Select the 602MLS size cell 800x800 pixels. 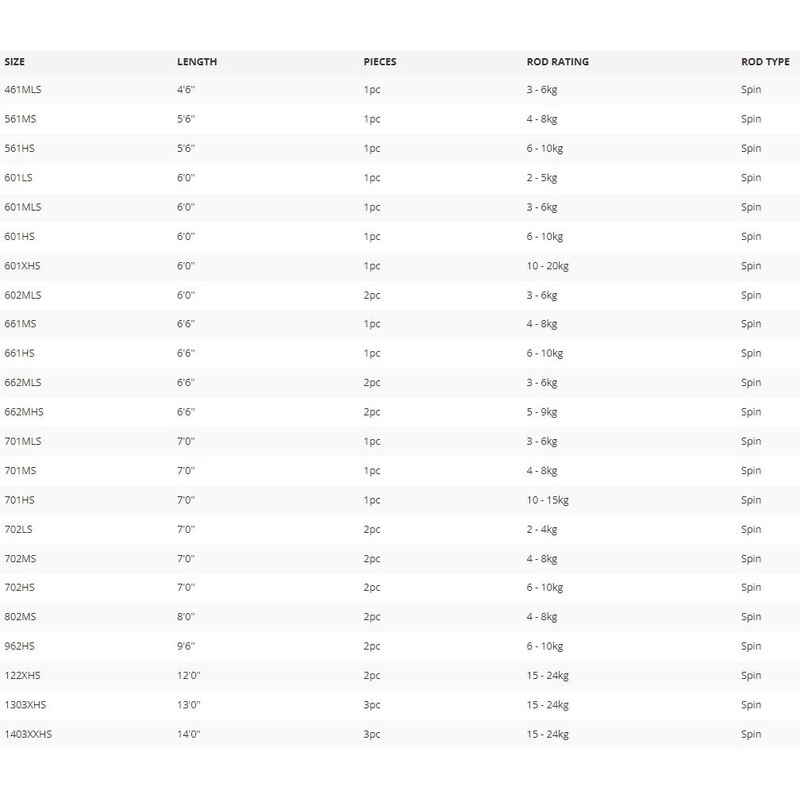click(23, 295)
